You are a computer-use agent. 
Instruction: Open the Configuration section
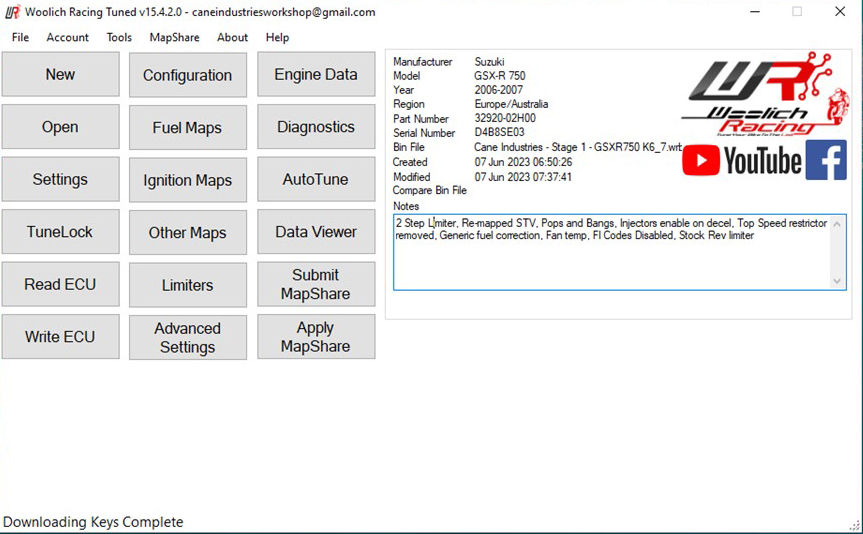[x=188, y=75]
